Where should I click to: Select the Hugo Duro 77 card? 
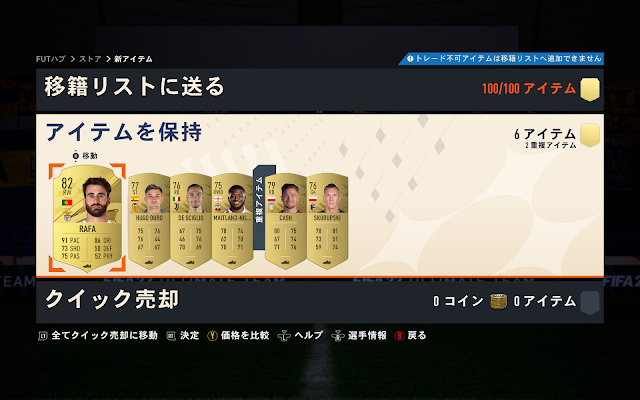click(149, 221)
